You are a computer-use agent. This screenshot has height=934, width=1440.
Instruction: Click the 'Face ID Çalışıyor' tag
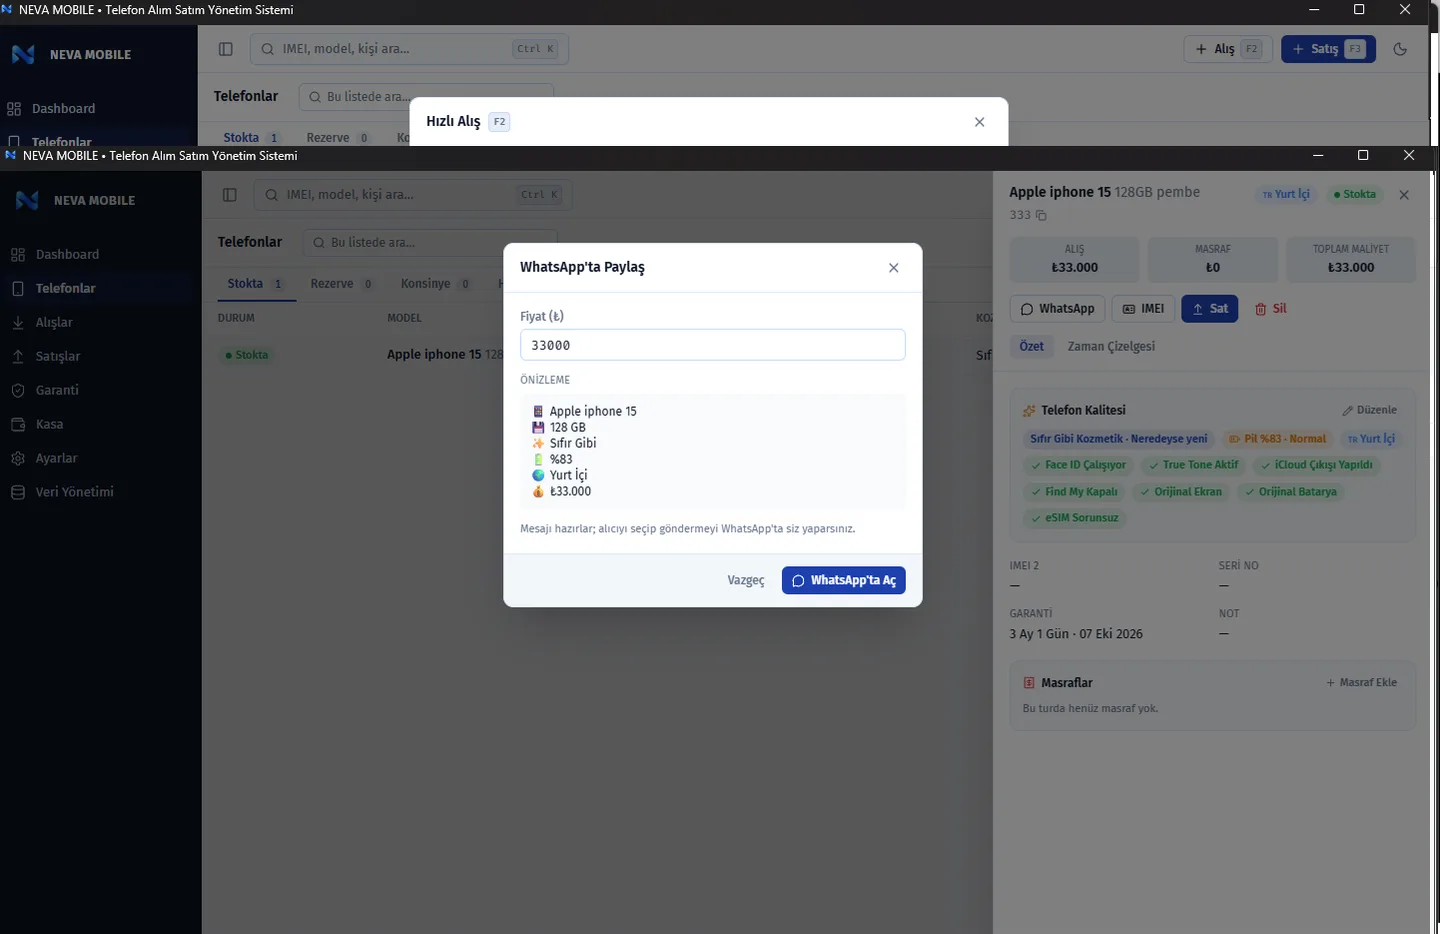(1078, 465)
